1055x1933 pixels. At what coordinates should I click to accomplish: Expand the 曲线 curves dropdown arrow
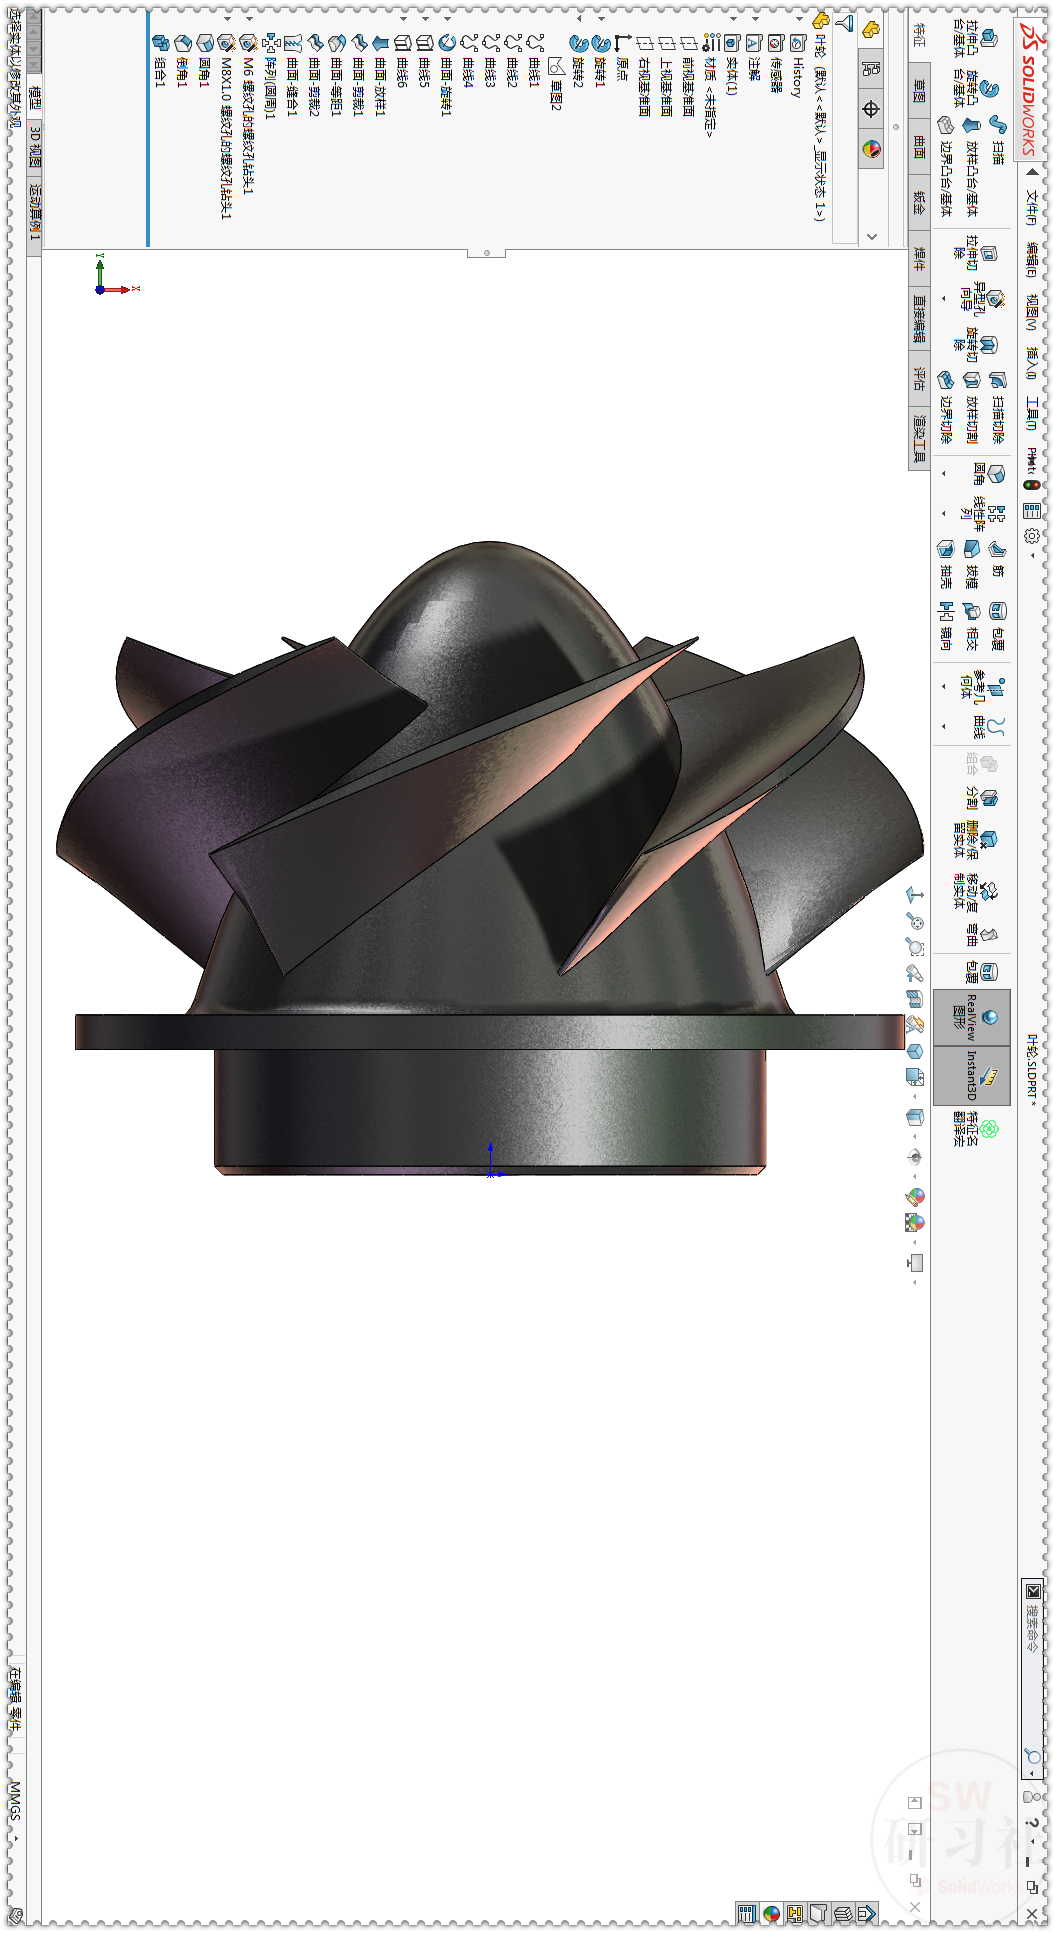(x=944, y=726)
